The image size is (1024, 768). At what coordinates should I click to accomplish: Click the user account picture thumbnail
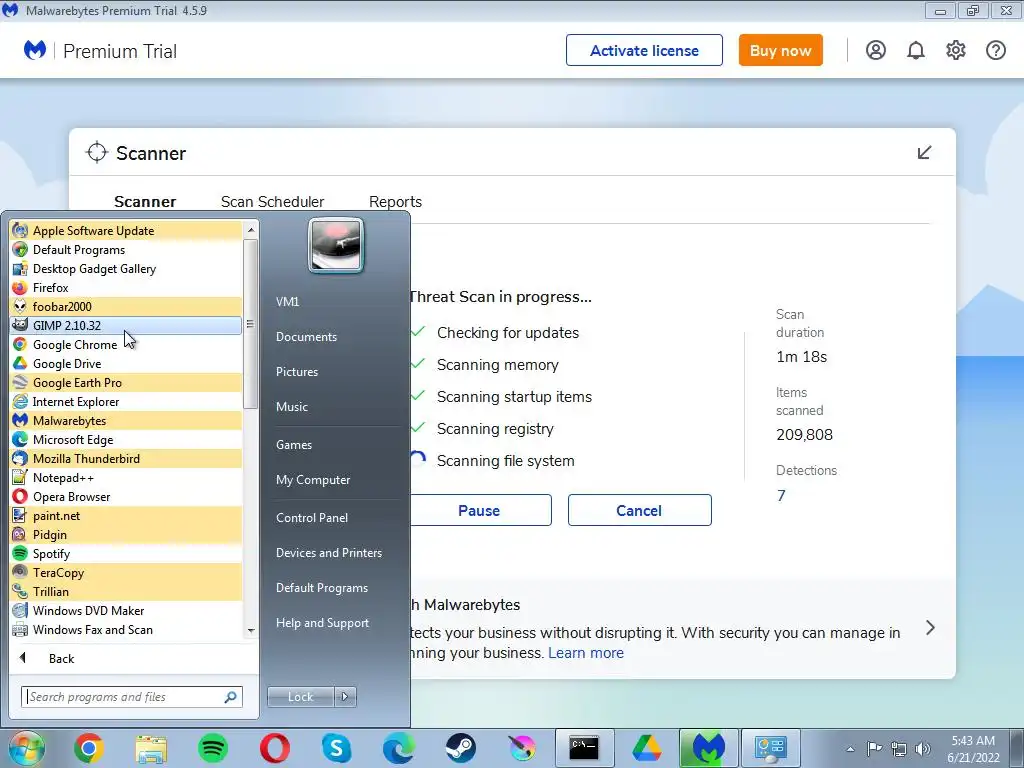click(336, 245)
